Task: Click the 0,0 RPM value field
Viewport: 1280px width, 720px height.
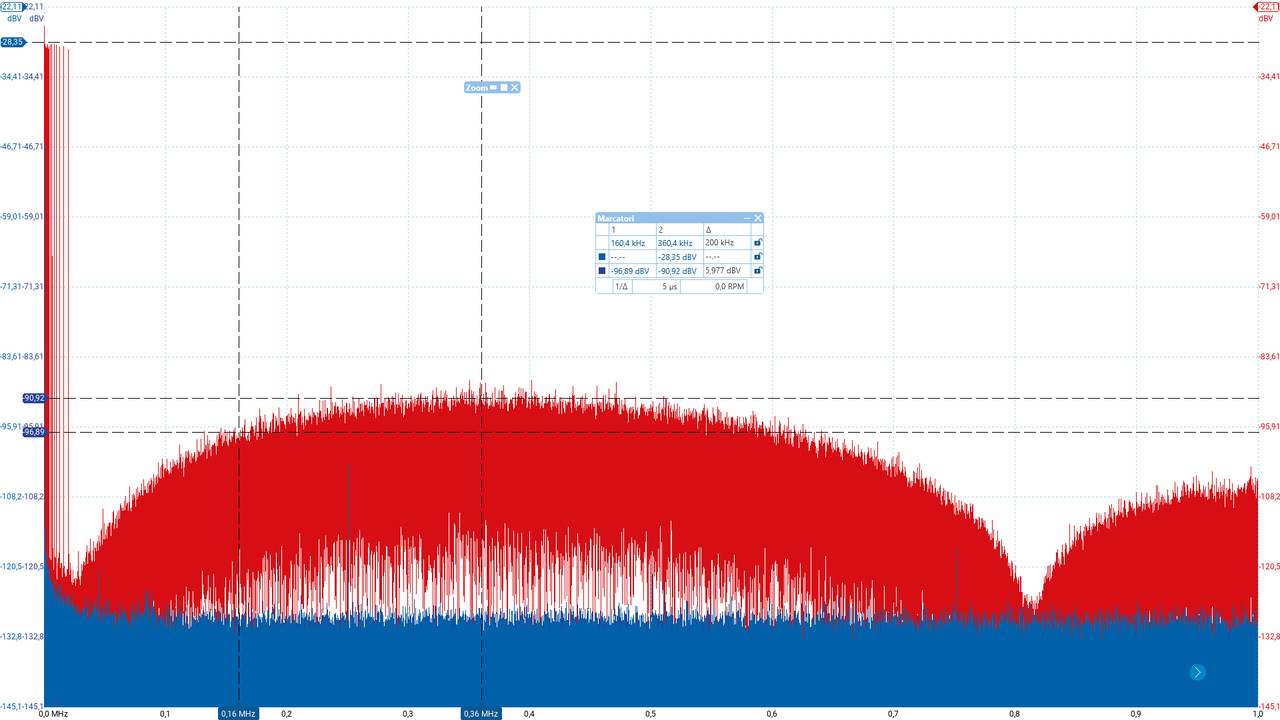Action: click(x=730, y=286)
